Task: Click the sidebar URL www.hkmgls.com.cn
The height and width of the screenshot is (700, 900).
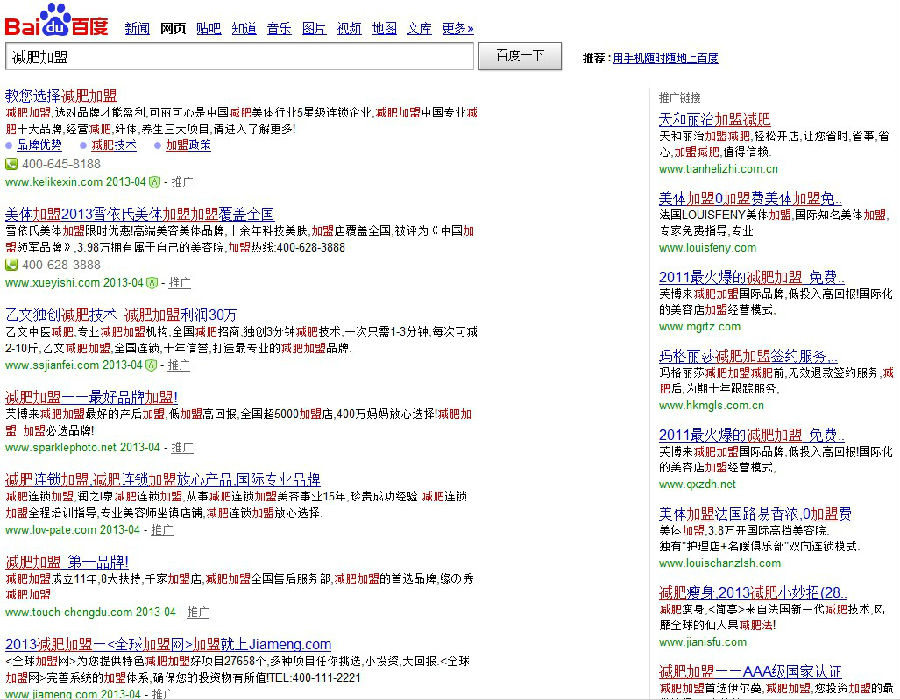Action: [x=711, y=405]
